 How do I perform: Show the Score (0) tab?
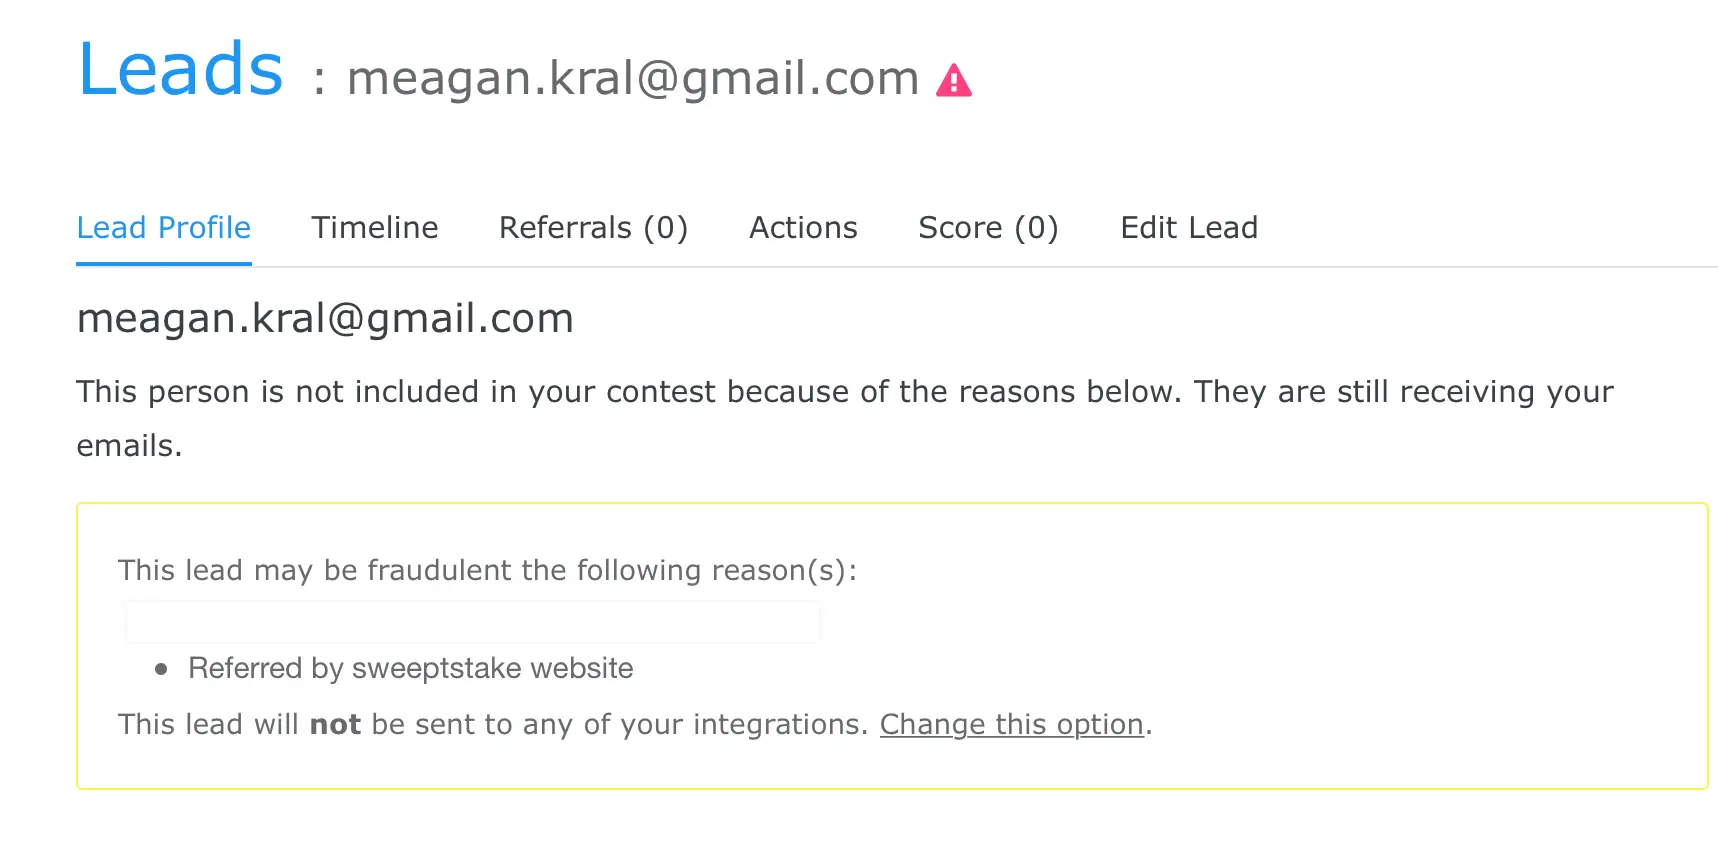[x=988, y=228]
